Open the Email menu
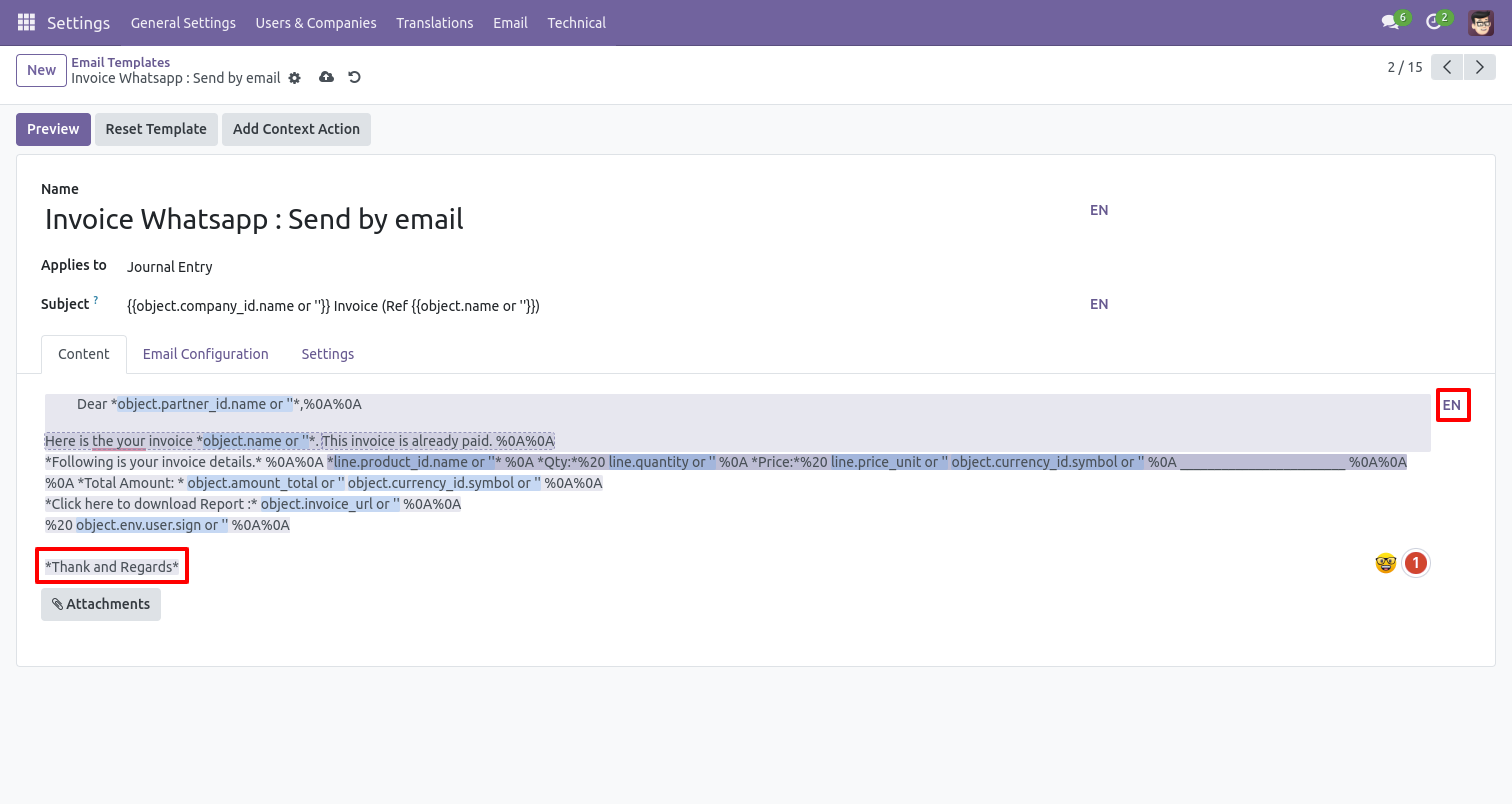Viewport: 1512px width, 804px height. [510, 22]
